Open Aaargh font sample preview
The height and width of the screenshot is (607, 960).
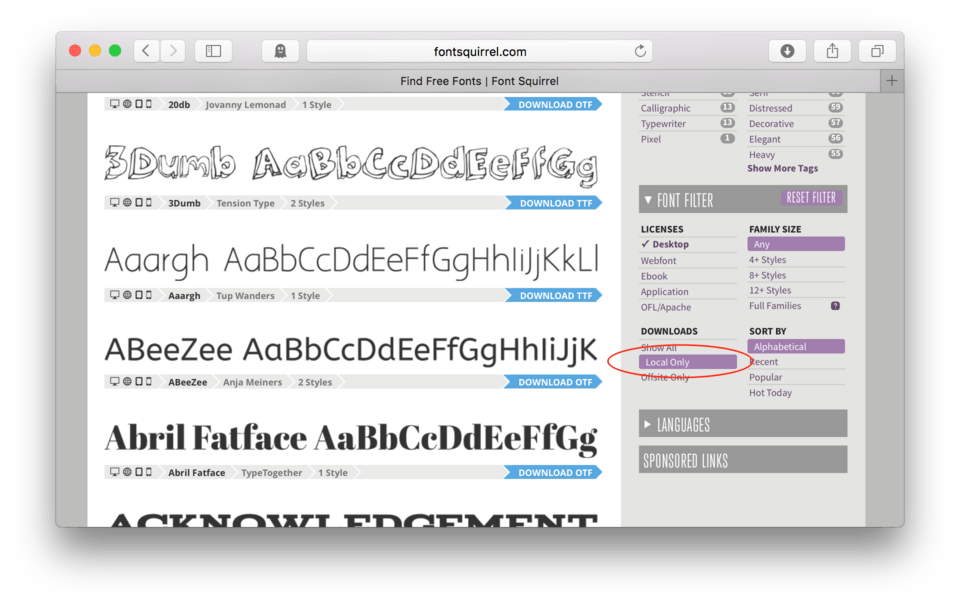click(x=351, y=261)
